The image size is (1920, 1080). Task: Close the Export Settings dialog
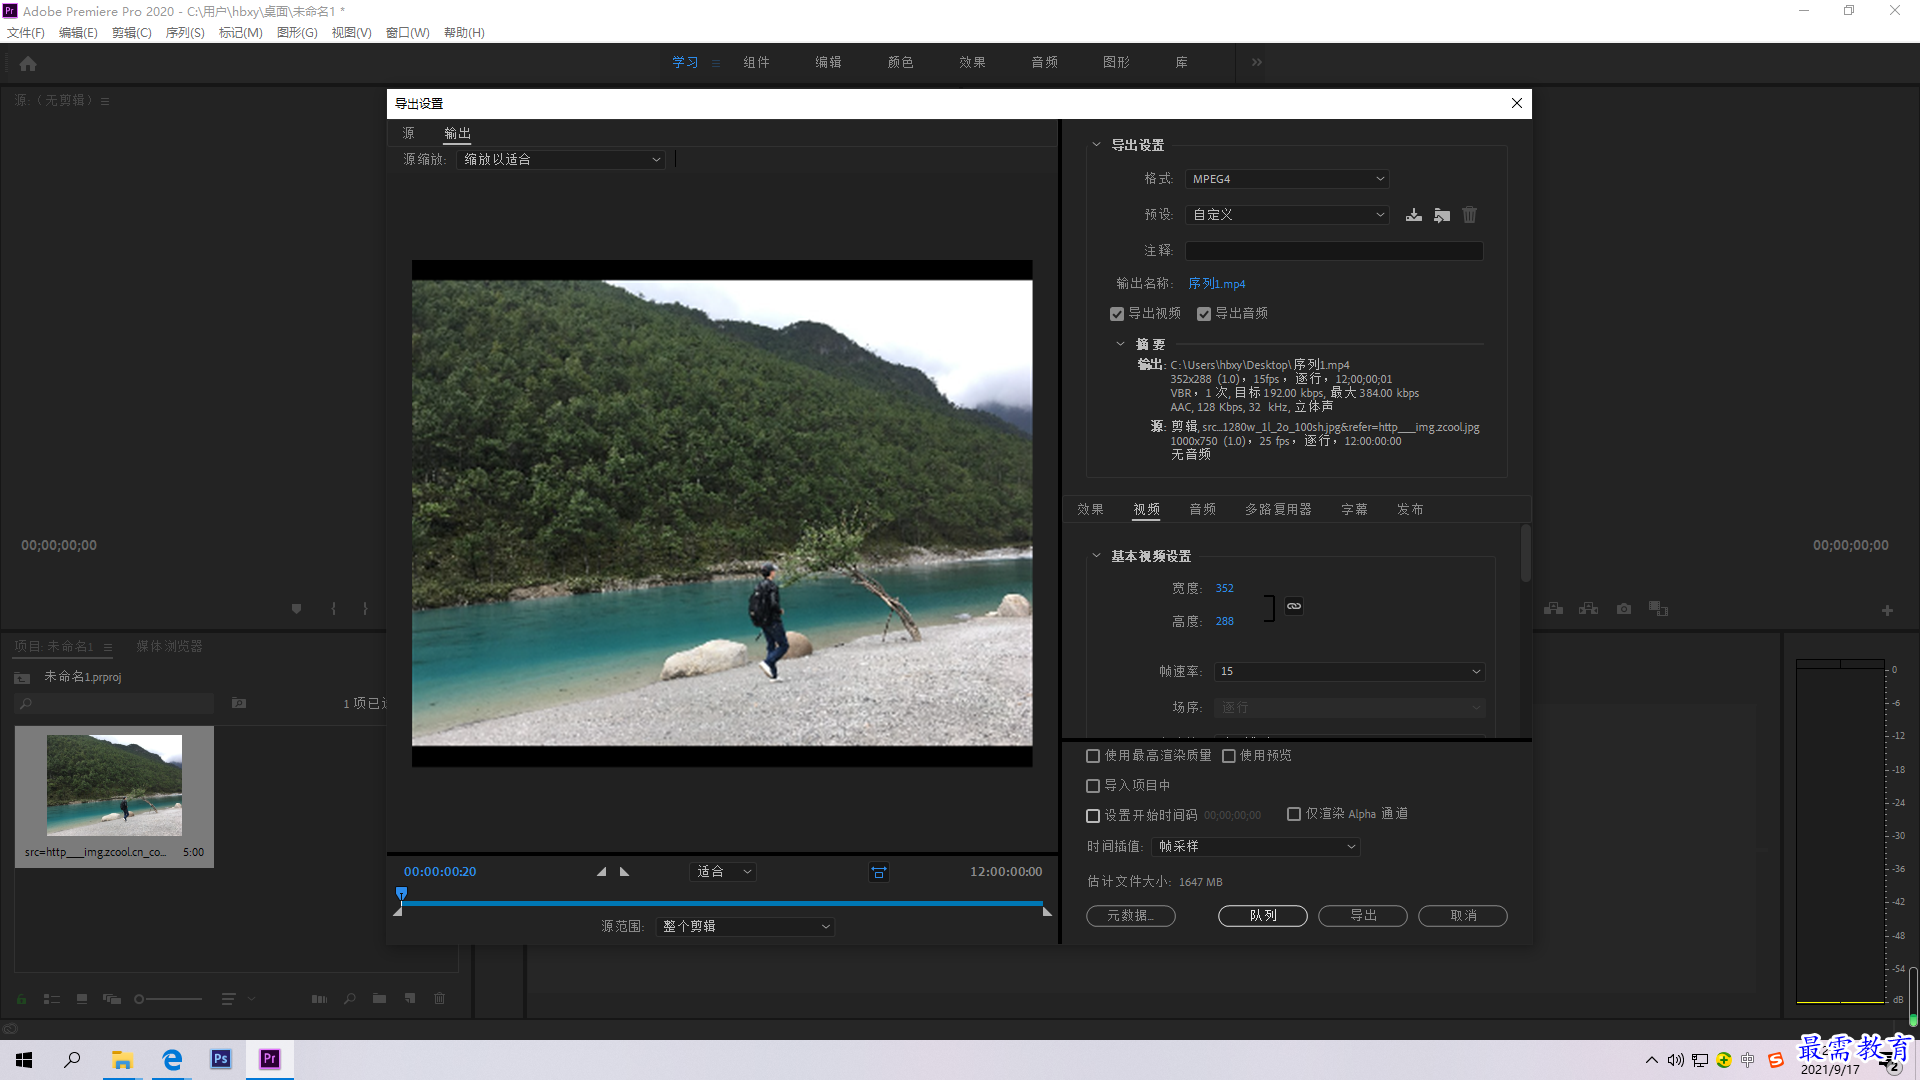[1517, 104]
